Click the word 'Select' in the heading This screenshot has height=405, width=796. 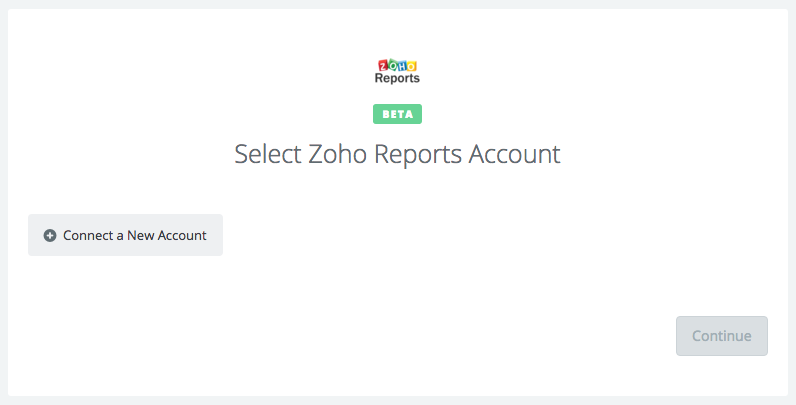[x=264, y=154]
